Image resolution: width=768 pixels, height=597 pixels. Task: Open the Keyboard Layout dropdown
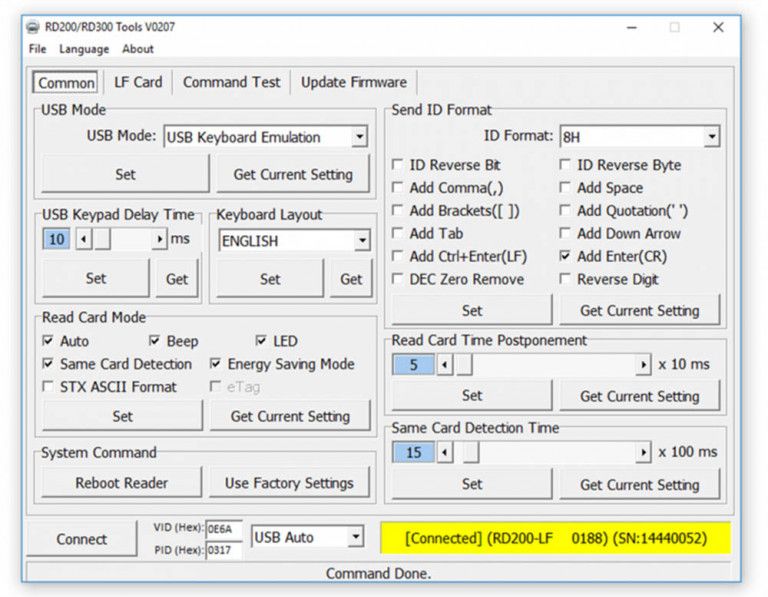tap(361, 241)
